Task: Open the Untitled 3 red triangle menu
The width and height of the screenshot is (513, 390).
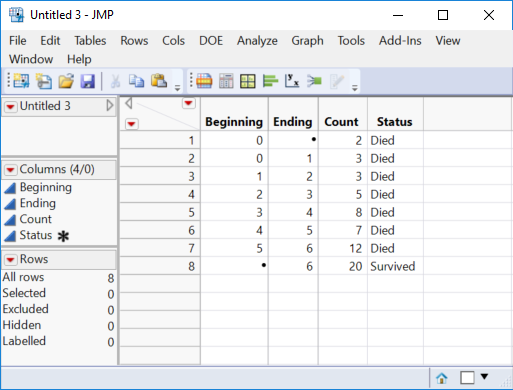Action: click(10, 107)
